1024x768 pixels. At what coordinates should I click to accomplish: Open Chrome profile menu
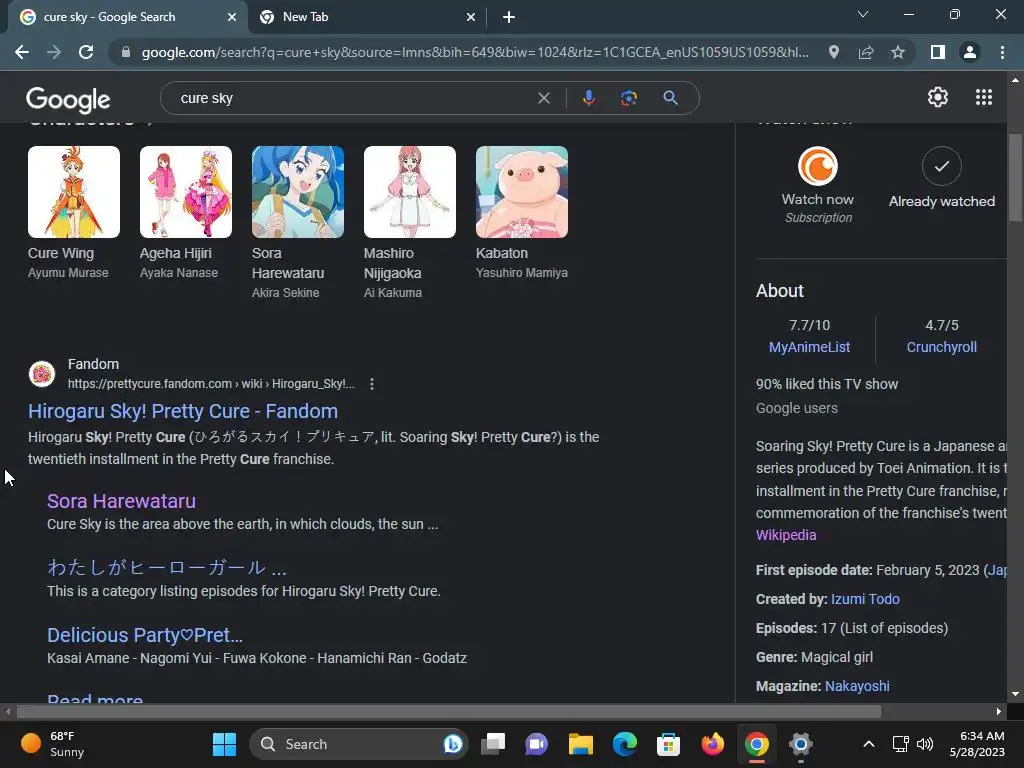click(970, 52)
